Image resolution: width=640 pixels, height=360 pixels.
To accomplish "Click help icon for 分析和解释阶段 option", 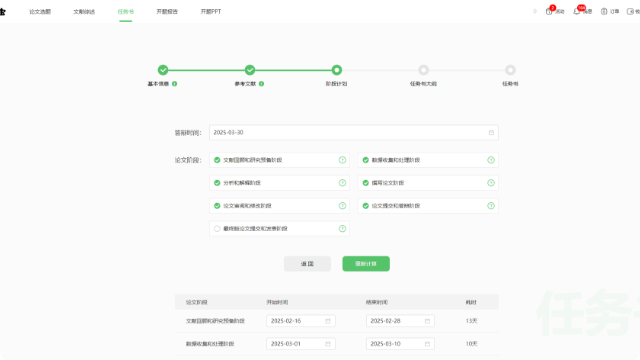I will point(342,183).
